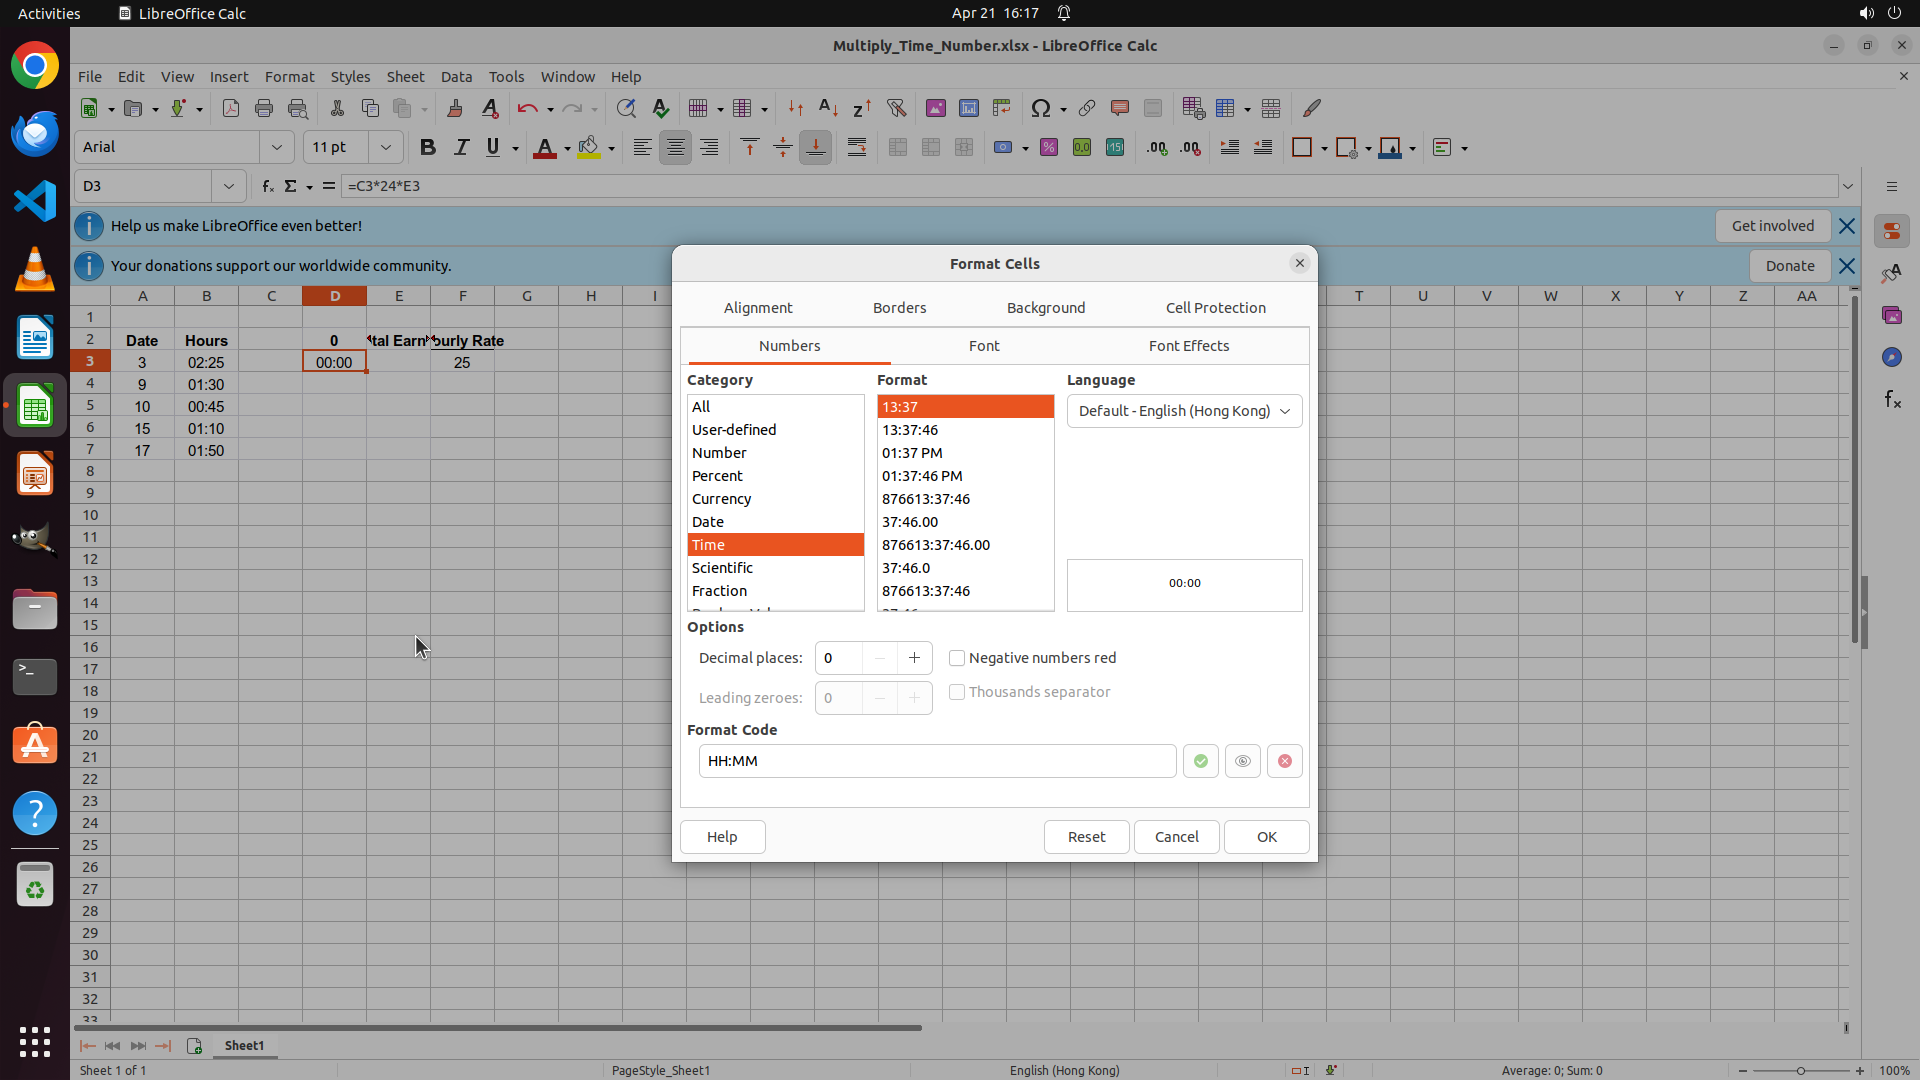1920x1080 pixels.
Task: Open the font name Arial dropdown
Action: tap(276, 147)
